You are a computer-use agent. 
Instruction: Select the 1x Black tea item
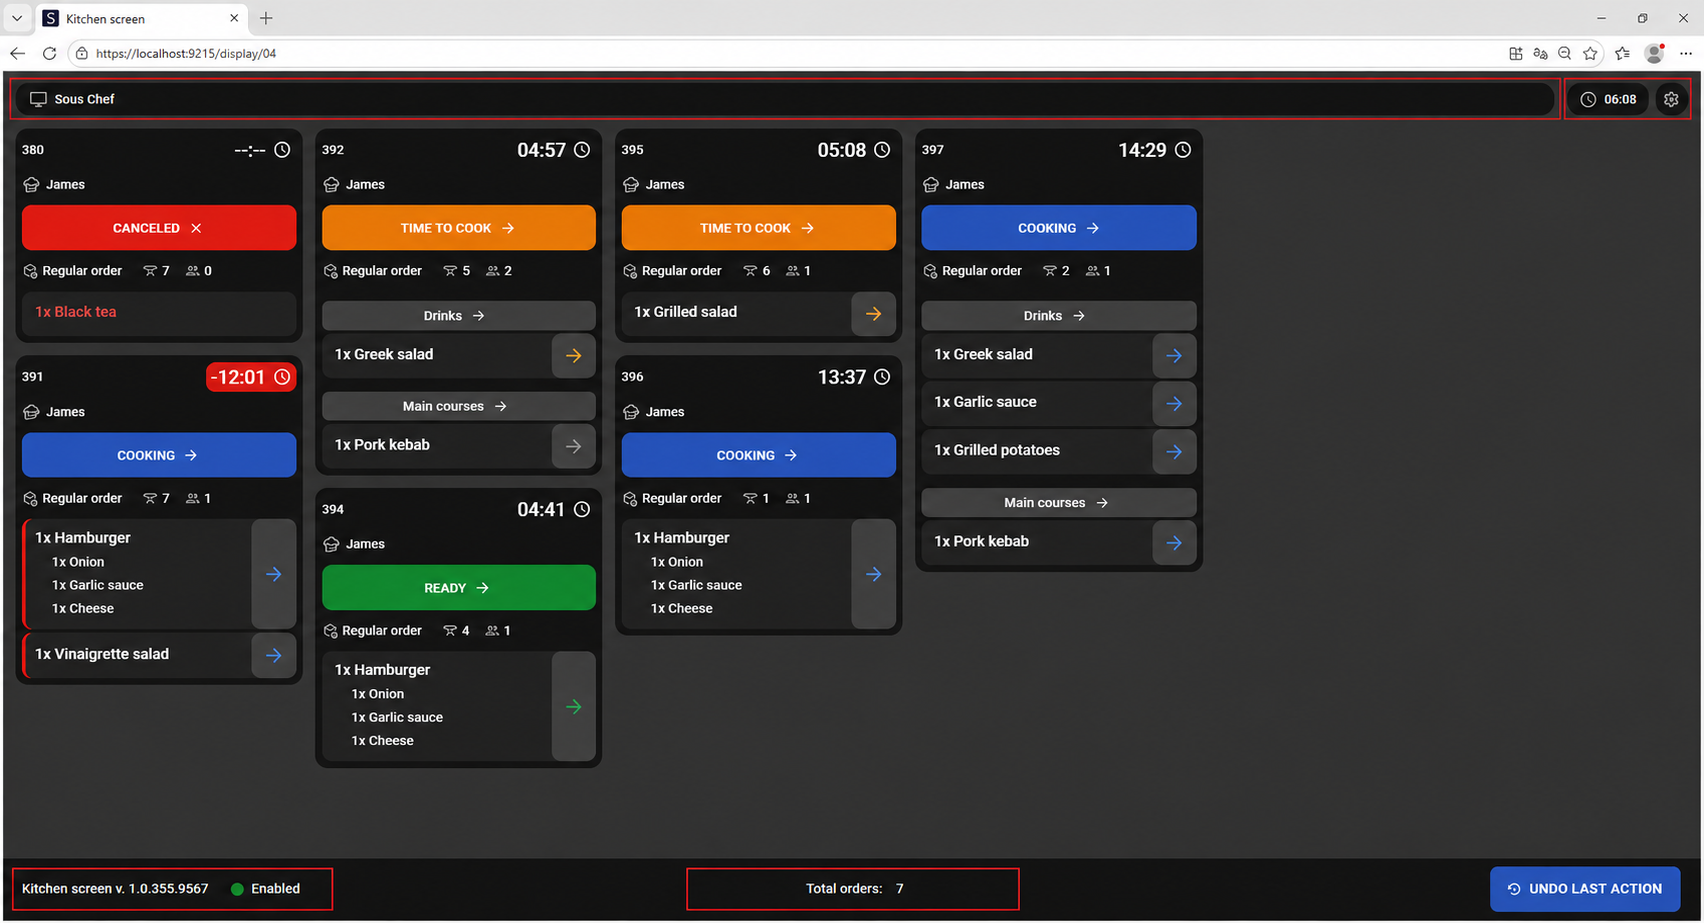pos(159,313)
